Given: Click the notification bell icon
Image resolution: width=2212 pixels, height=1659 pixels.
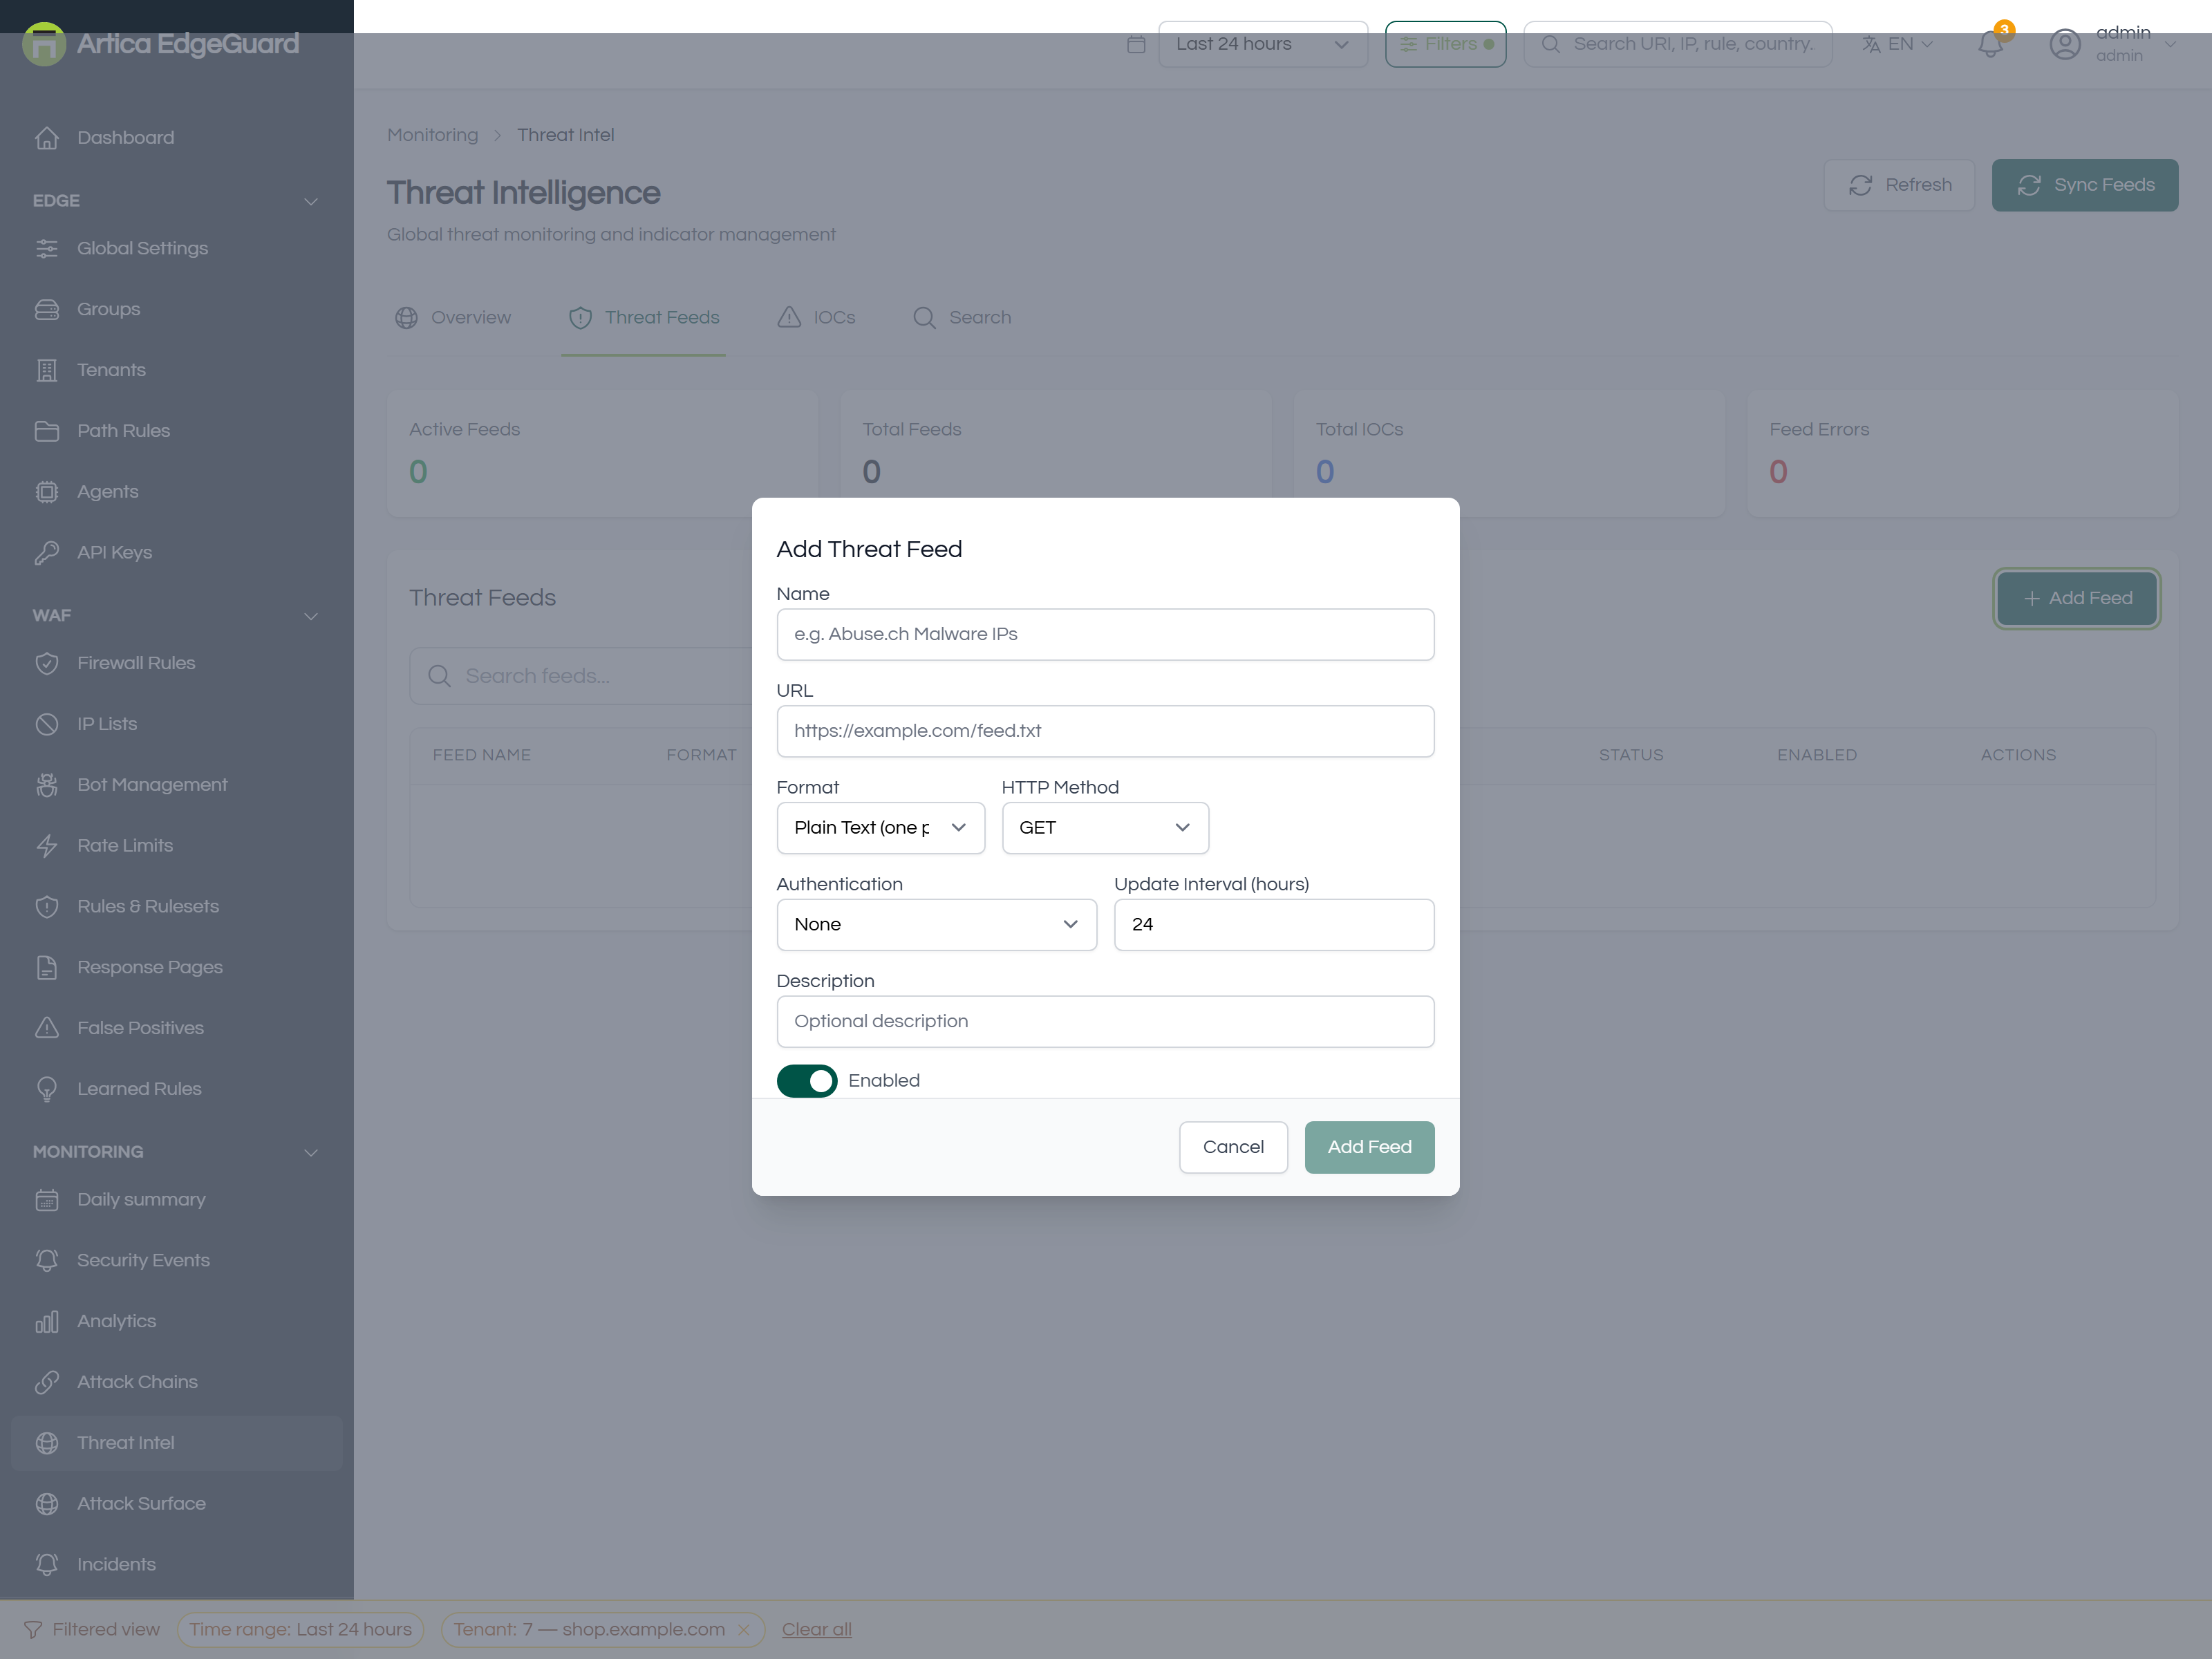Looking at the screenshot, I should pyautogui.click(x=1990, y=44).
